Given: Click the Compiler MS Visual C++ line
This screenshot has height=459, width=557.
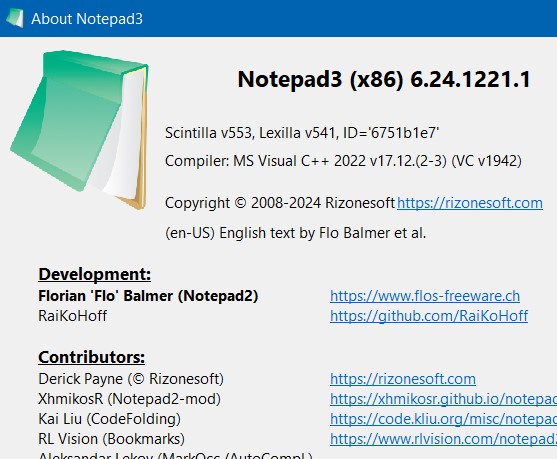Looking at the screenshot, I should [343, 161].
